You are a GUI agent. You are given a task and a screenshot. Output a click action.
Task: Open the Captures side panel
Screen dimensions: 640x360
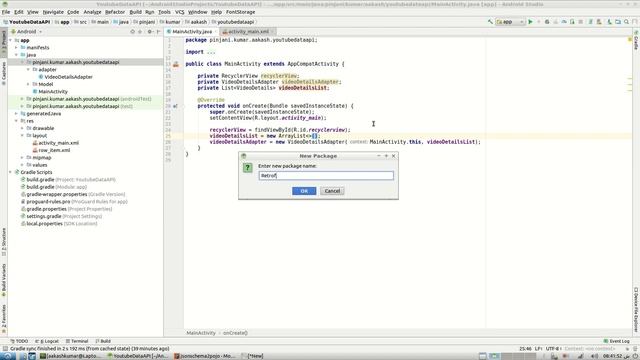(4, 73)
